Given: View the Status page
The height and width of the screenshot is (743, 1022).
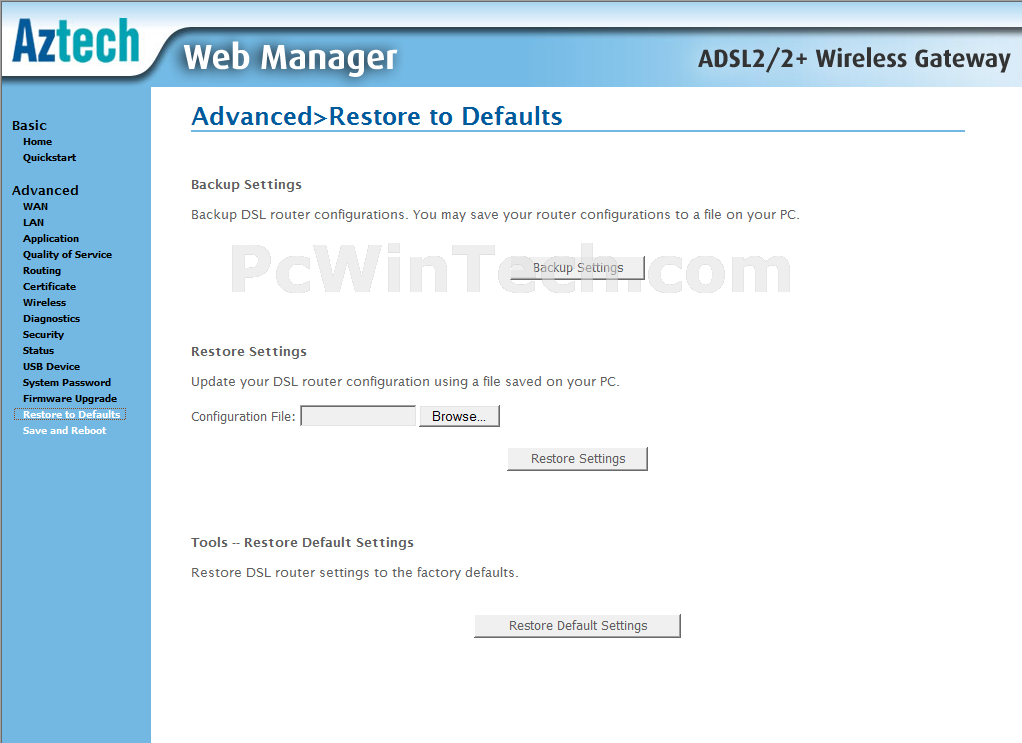Looking at the screenshot, I should point(38,351).
